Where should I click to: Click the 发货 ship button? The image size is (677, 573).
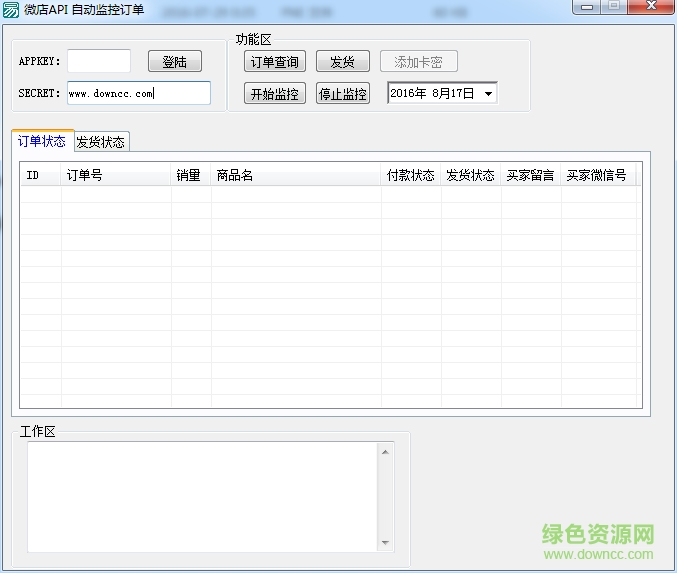343,61
